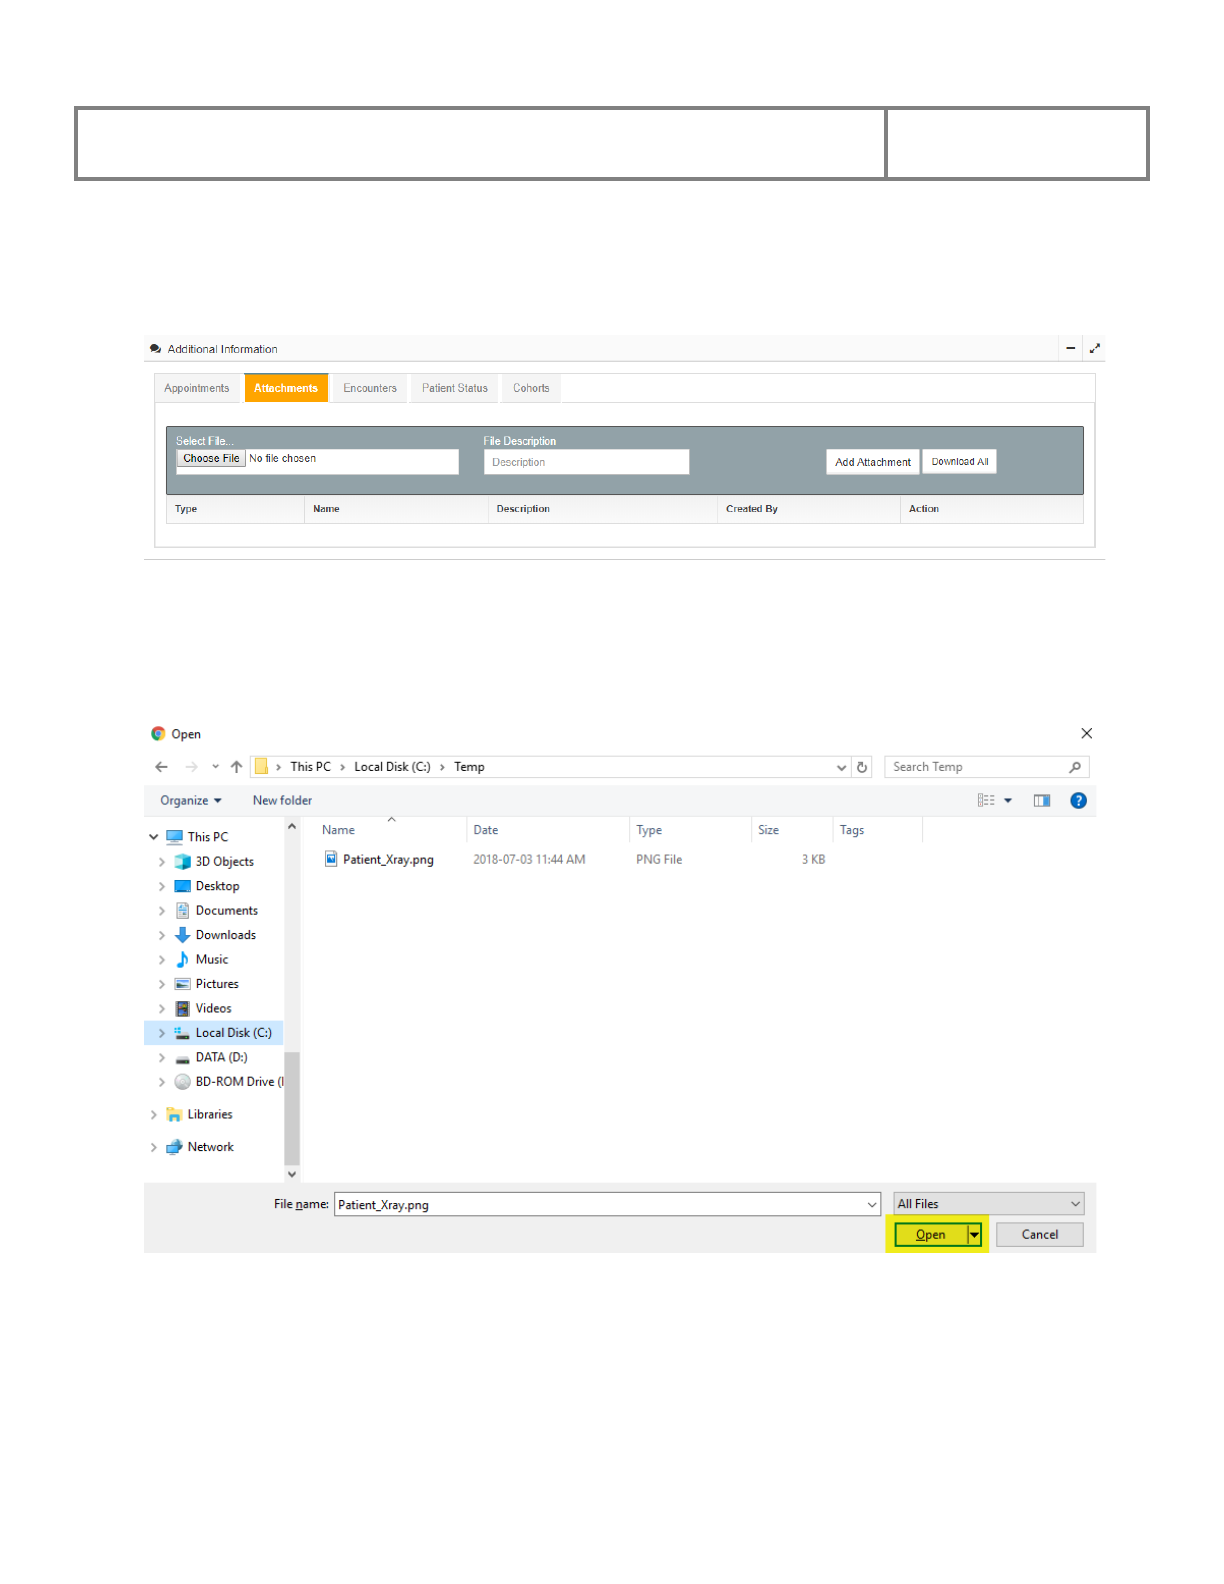Minimize the Additional Information panel

1070,348
